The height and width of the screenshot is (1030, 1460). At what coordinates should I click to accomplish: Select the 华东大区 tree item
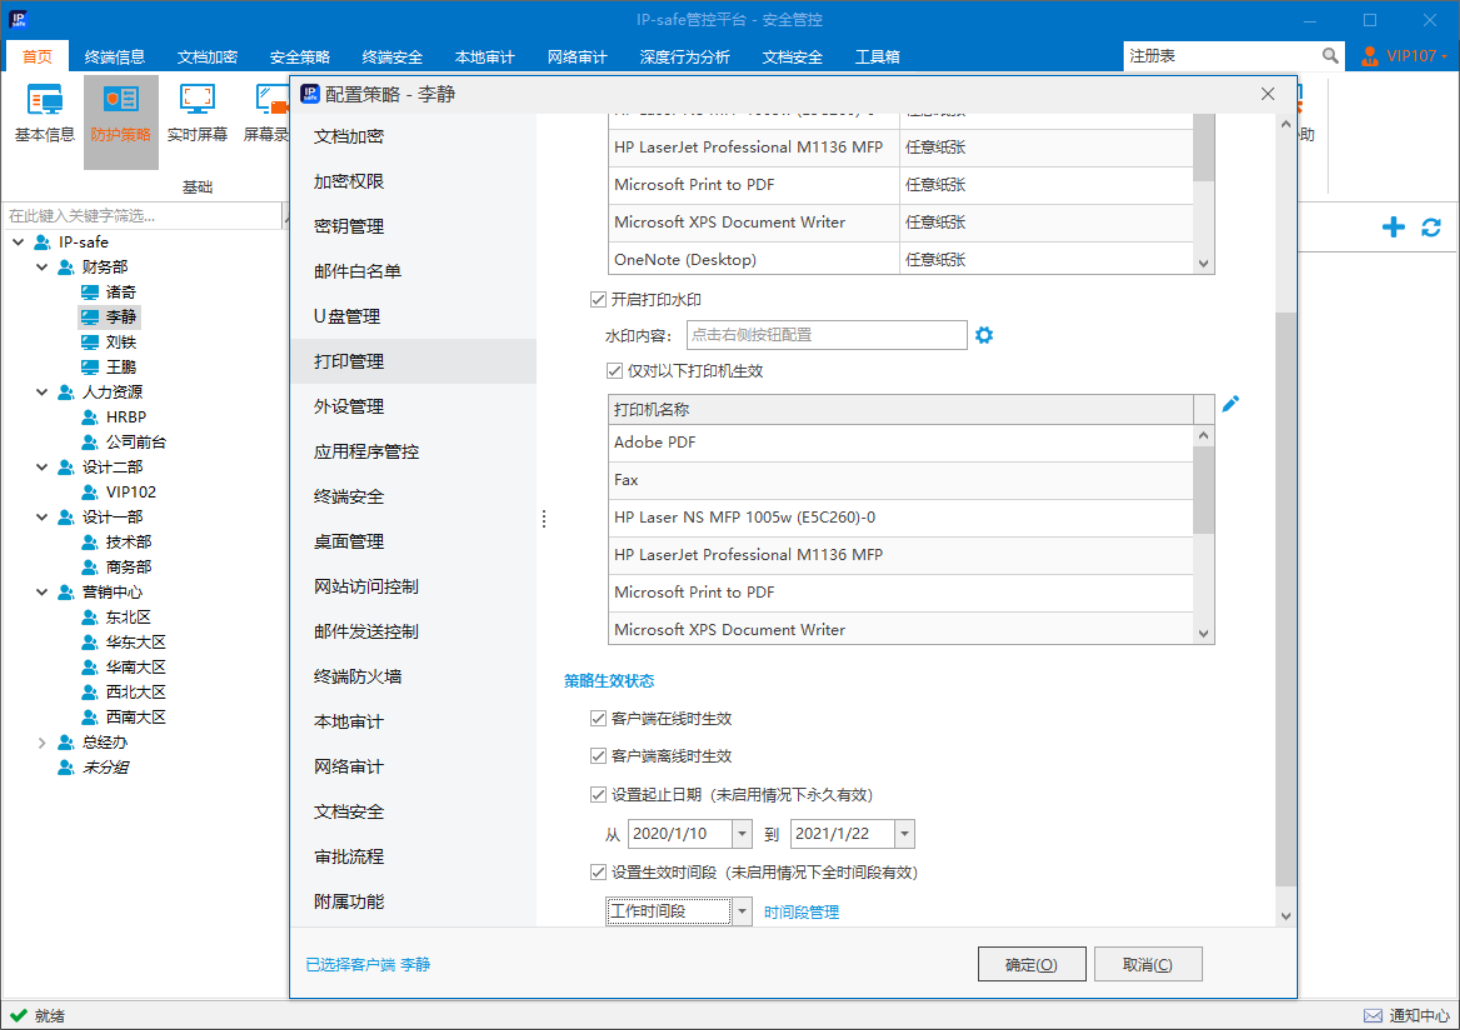135,642
